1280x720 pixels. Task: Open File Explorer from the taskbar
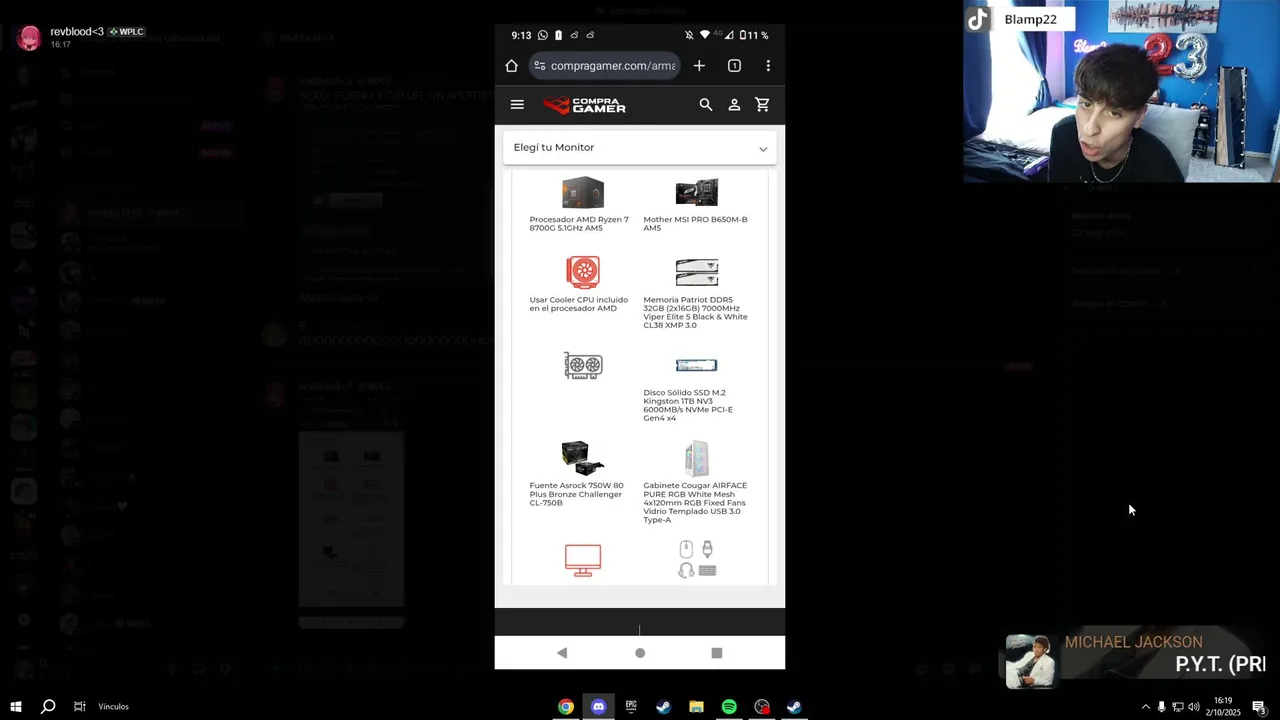pos(696,707)
